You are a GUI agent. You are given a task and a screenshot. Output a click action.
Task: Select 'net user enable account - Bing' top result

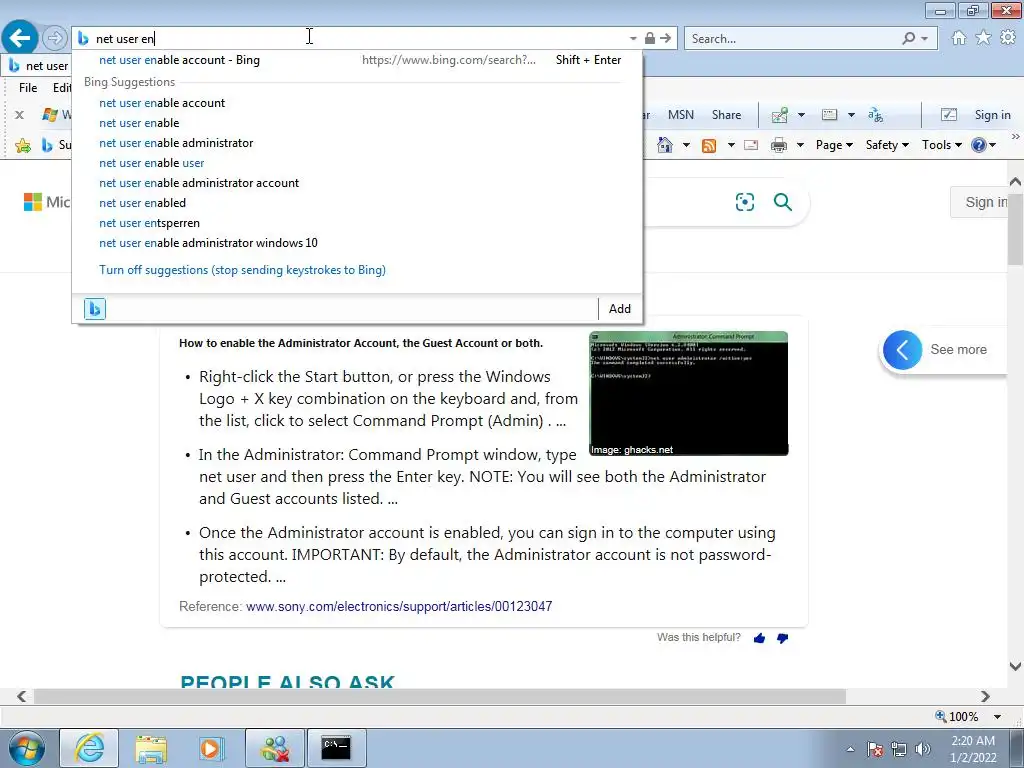tap(357, 60)
